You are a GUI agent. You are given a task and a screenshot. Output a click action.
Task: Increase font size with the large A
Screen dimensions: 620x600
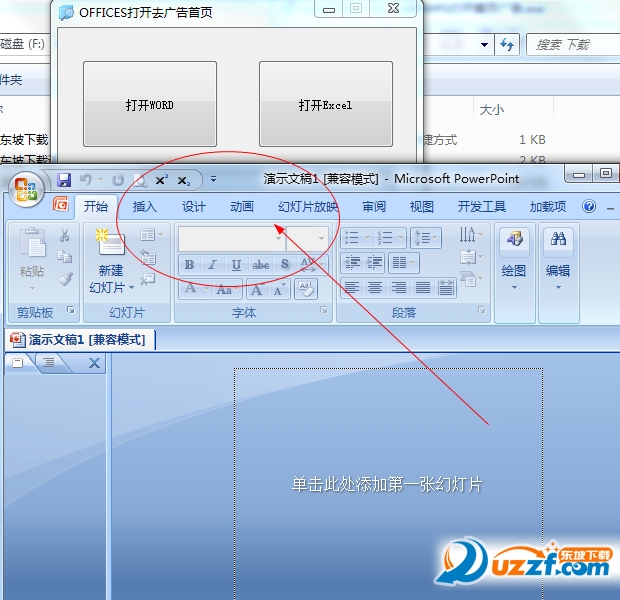tap(257, 289)
